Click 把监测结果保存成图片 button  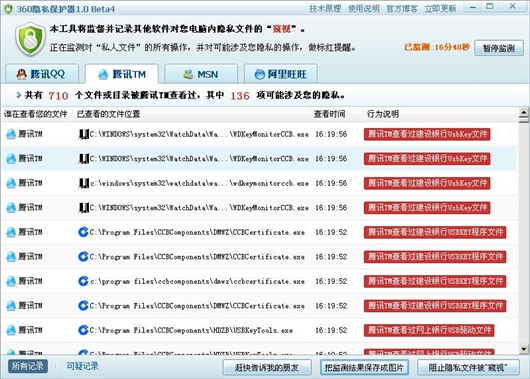coord(364,367)
